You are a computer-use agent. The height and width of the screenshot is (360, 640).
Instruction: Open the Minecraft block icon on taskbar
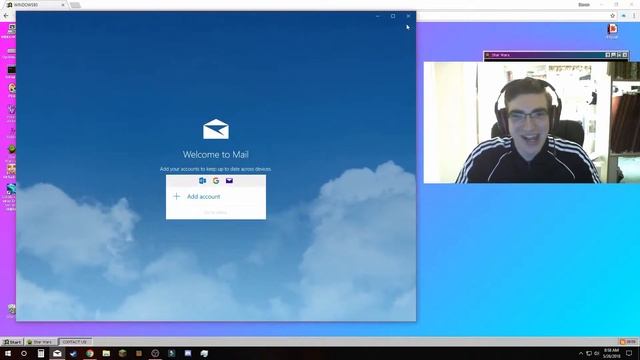[122, 353]
